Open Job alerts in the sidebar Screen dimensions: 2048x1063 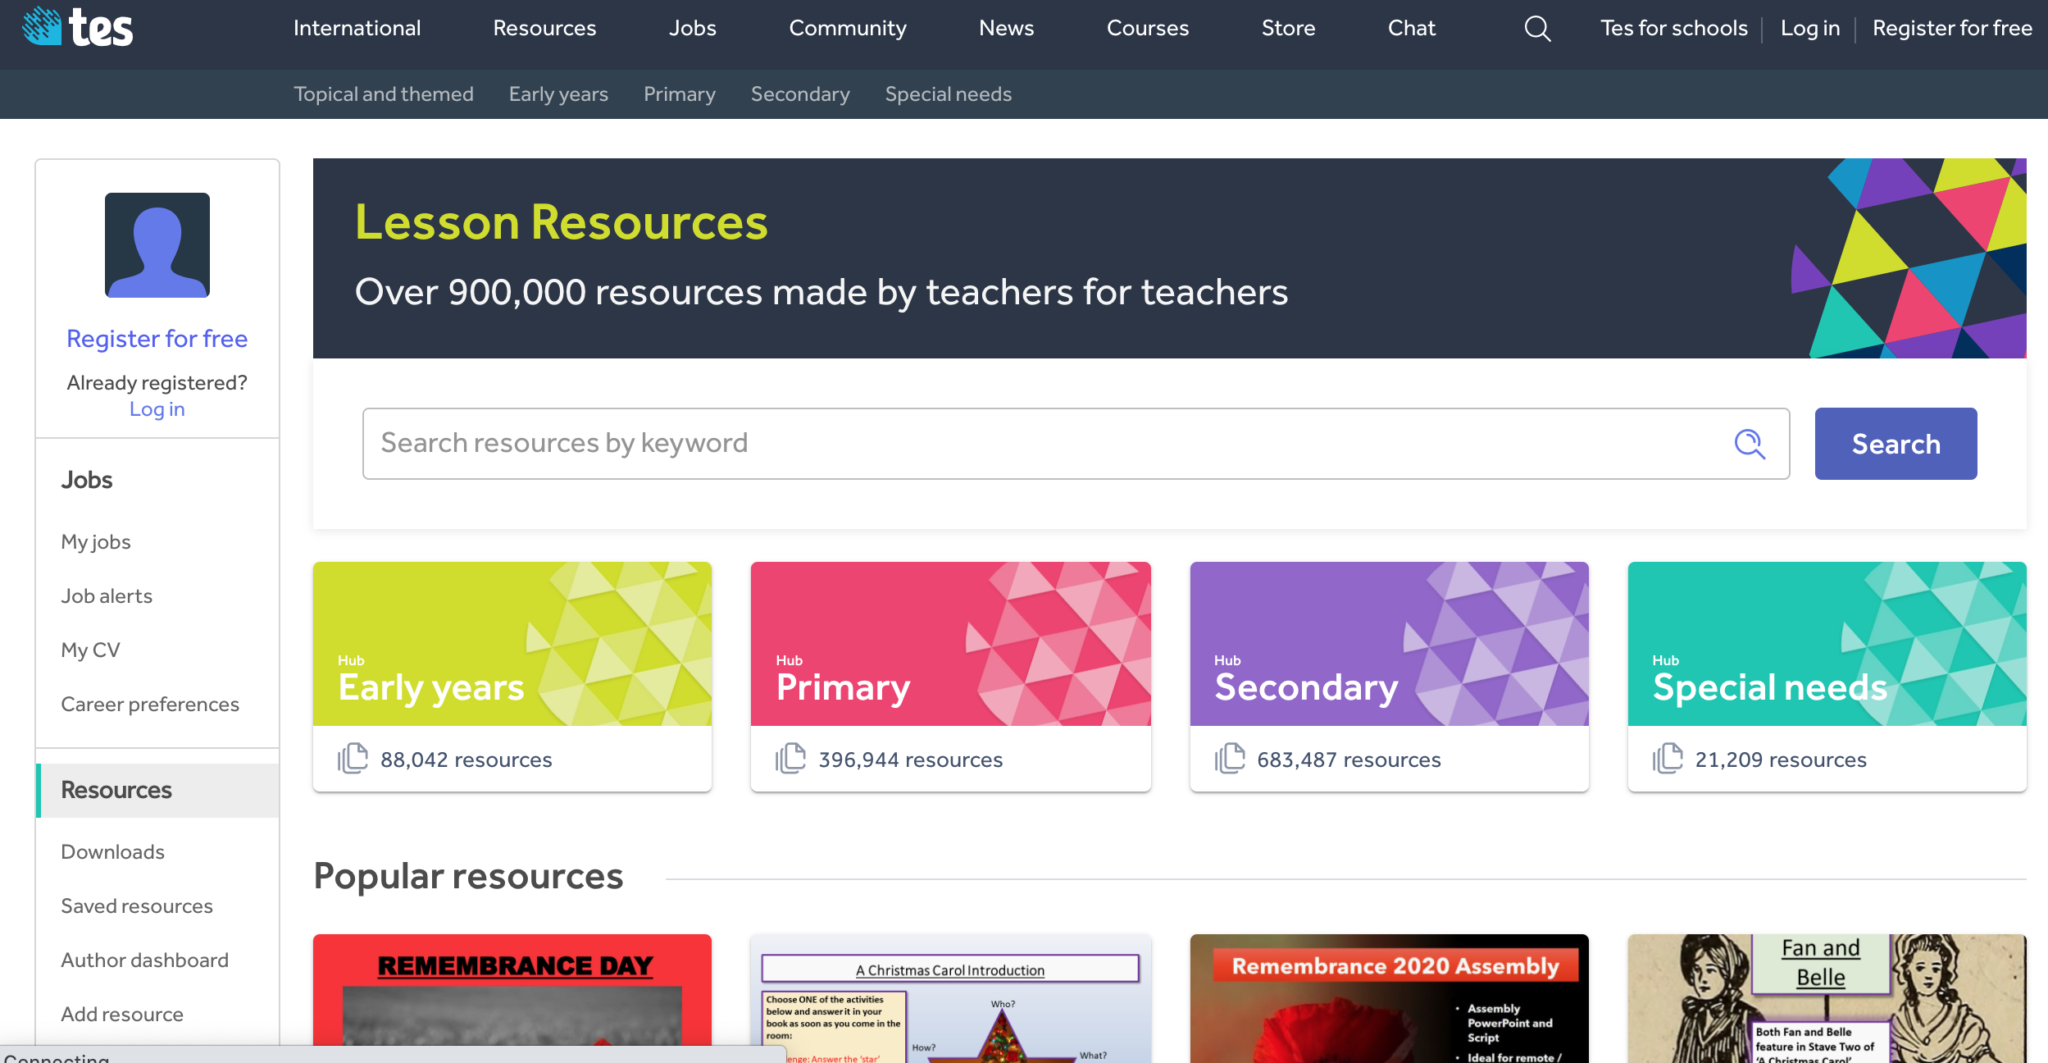pyautogui.click(x=107, y=596)
